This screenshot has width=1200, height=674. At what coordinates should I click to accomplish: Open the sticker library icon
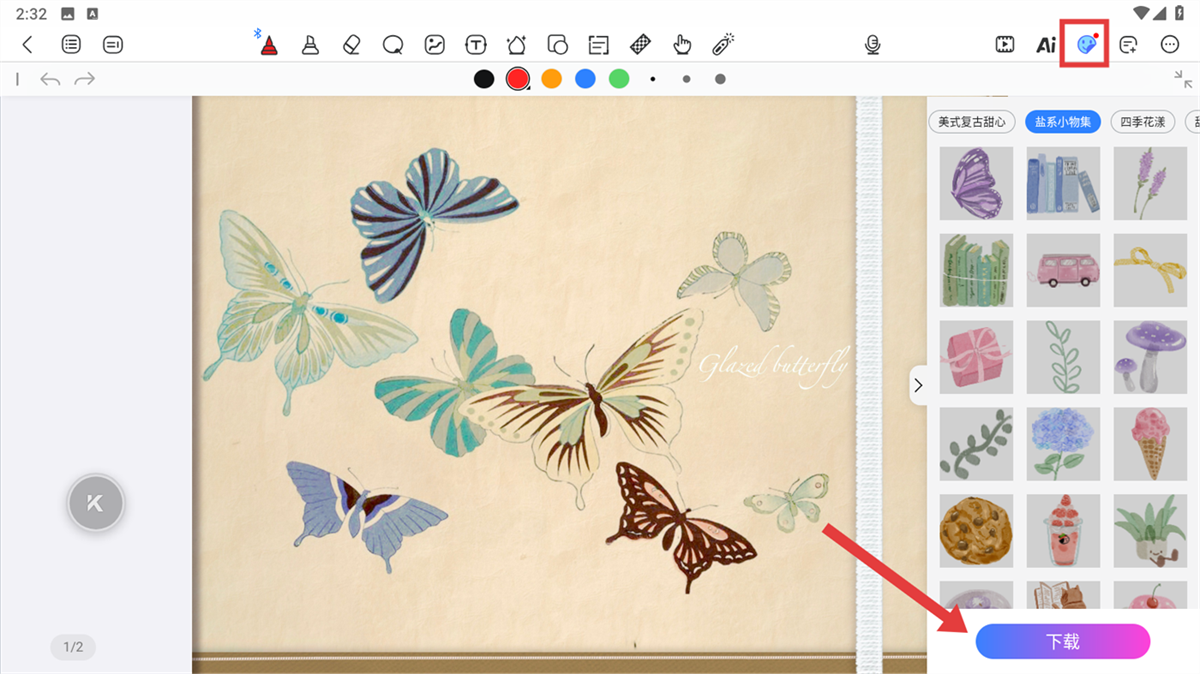tap(1087, 44)
